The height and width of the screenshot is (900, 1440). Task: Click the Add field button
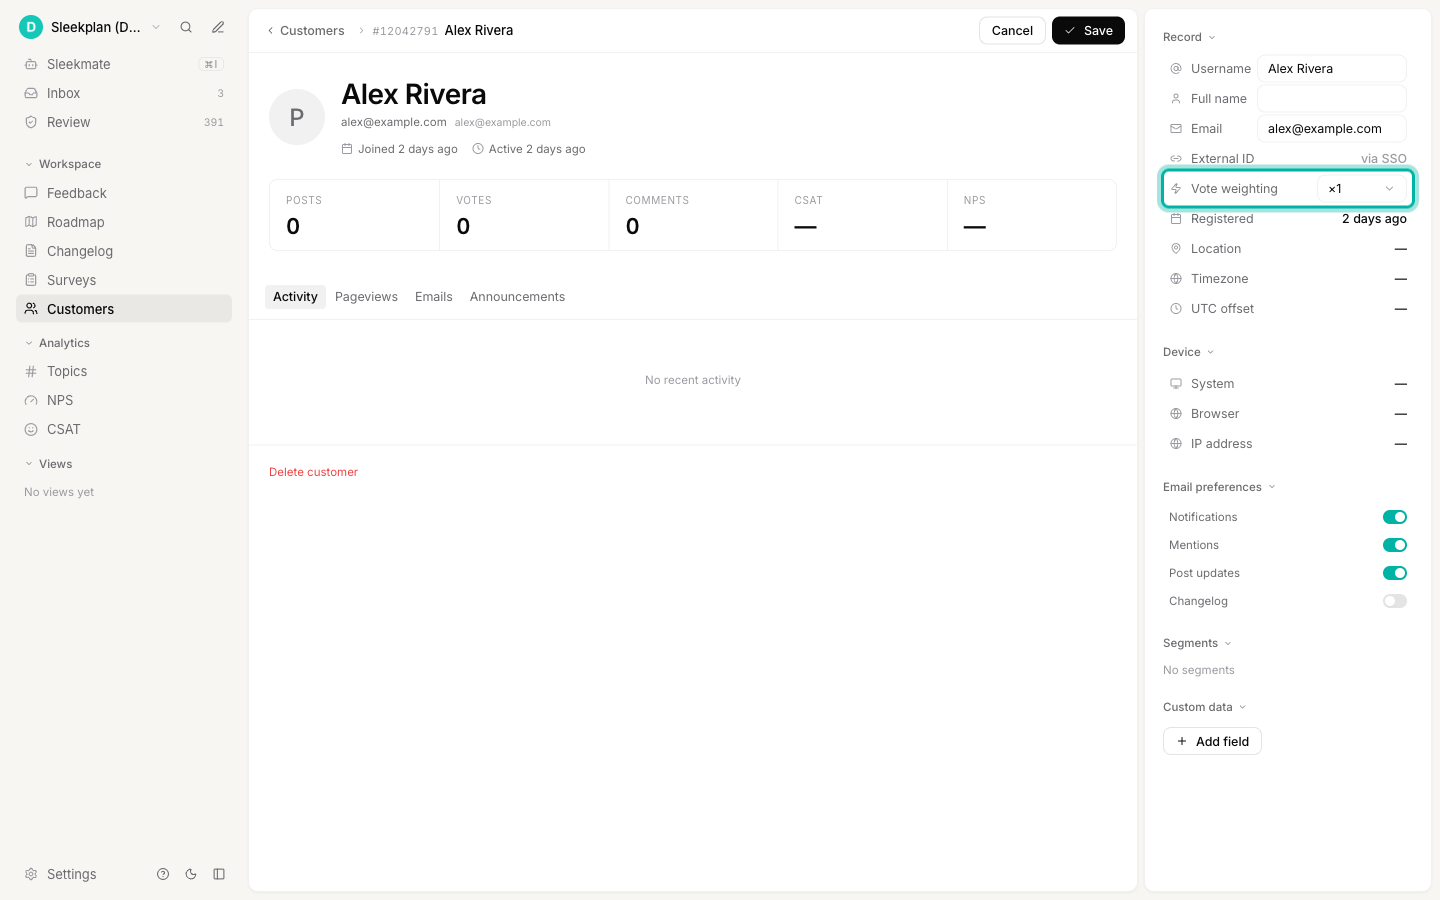(1212, 741)
